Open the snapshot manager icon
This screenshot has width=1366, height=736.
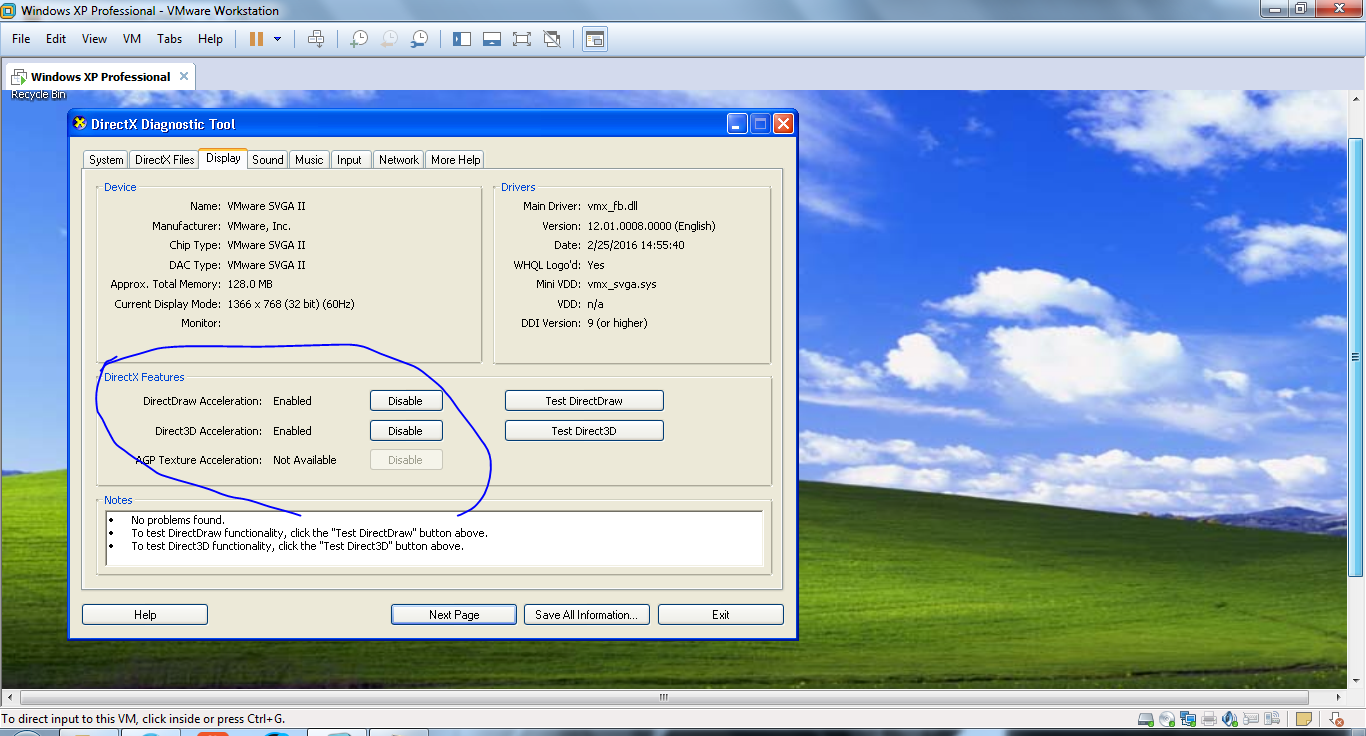[x=420, y=39]
